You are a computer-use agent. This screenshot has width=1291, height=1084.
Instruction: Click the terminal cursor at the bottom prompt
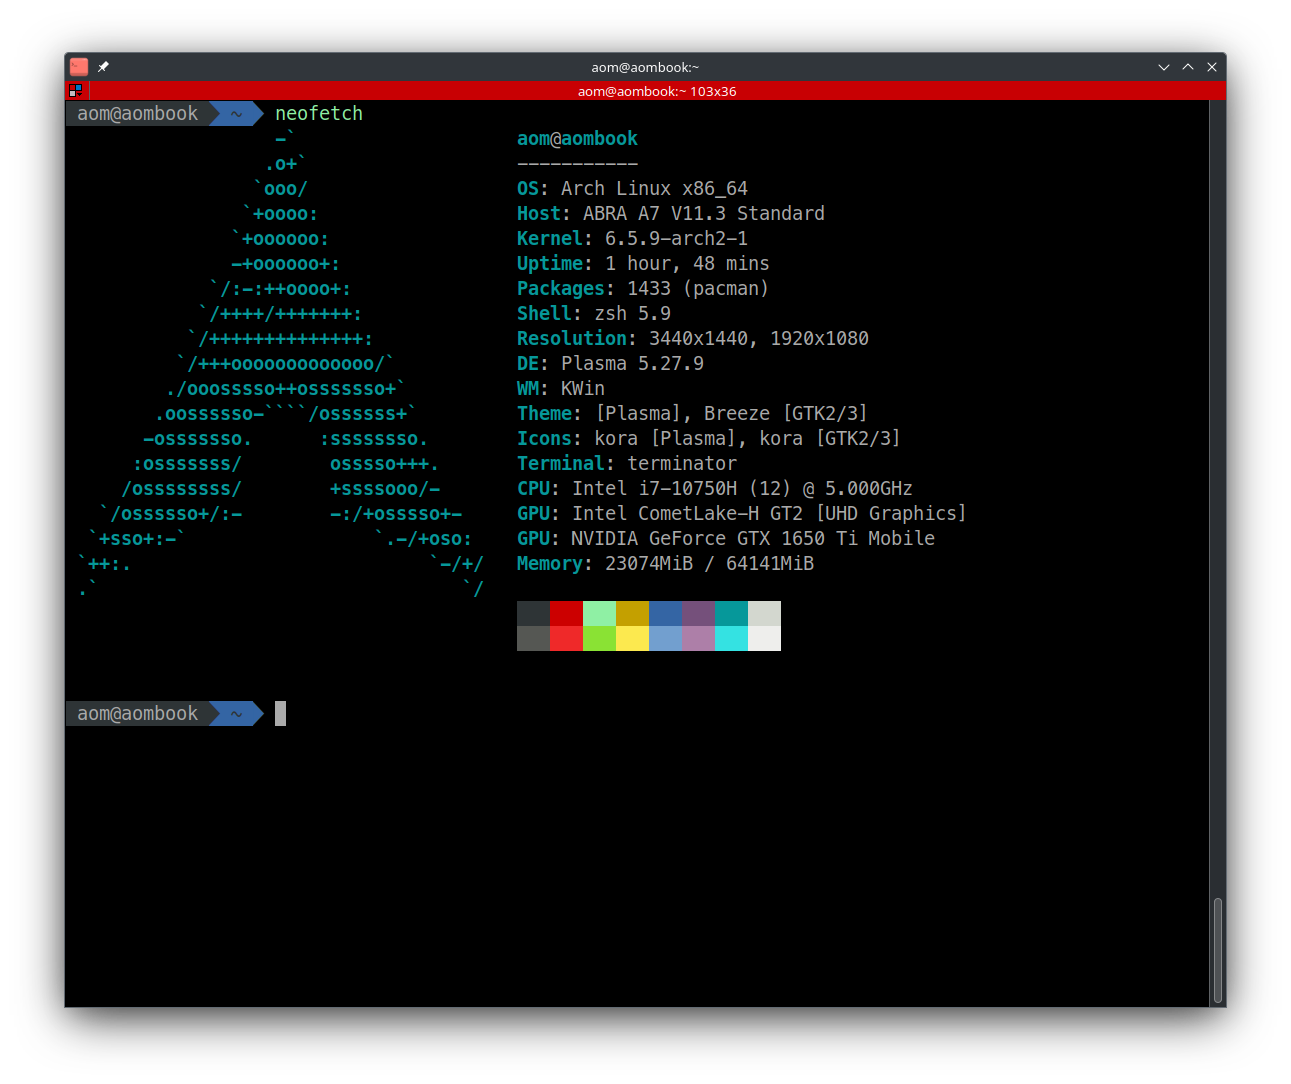click(281, 714)
